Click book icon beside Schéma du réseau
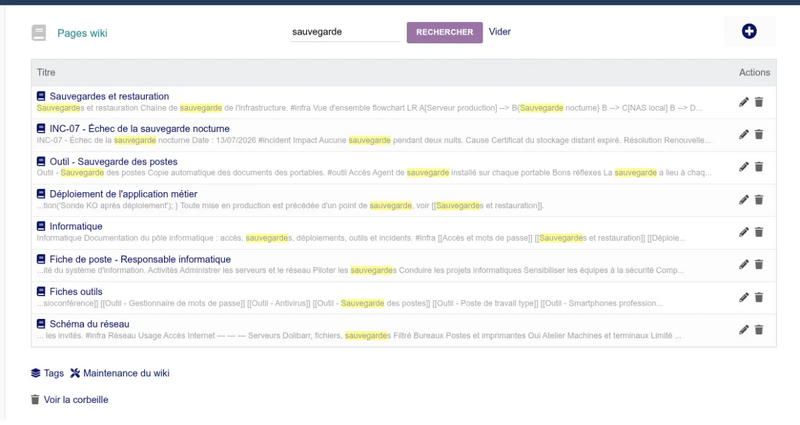Viewport: 800px width, 425px height. coord(41,323)
